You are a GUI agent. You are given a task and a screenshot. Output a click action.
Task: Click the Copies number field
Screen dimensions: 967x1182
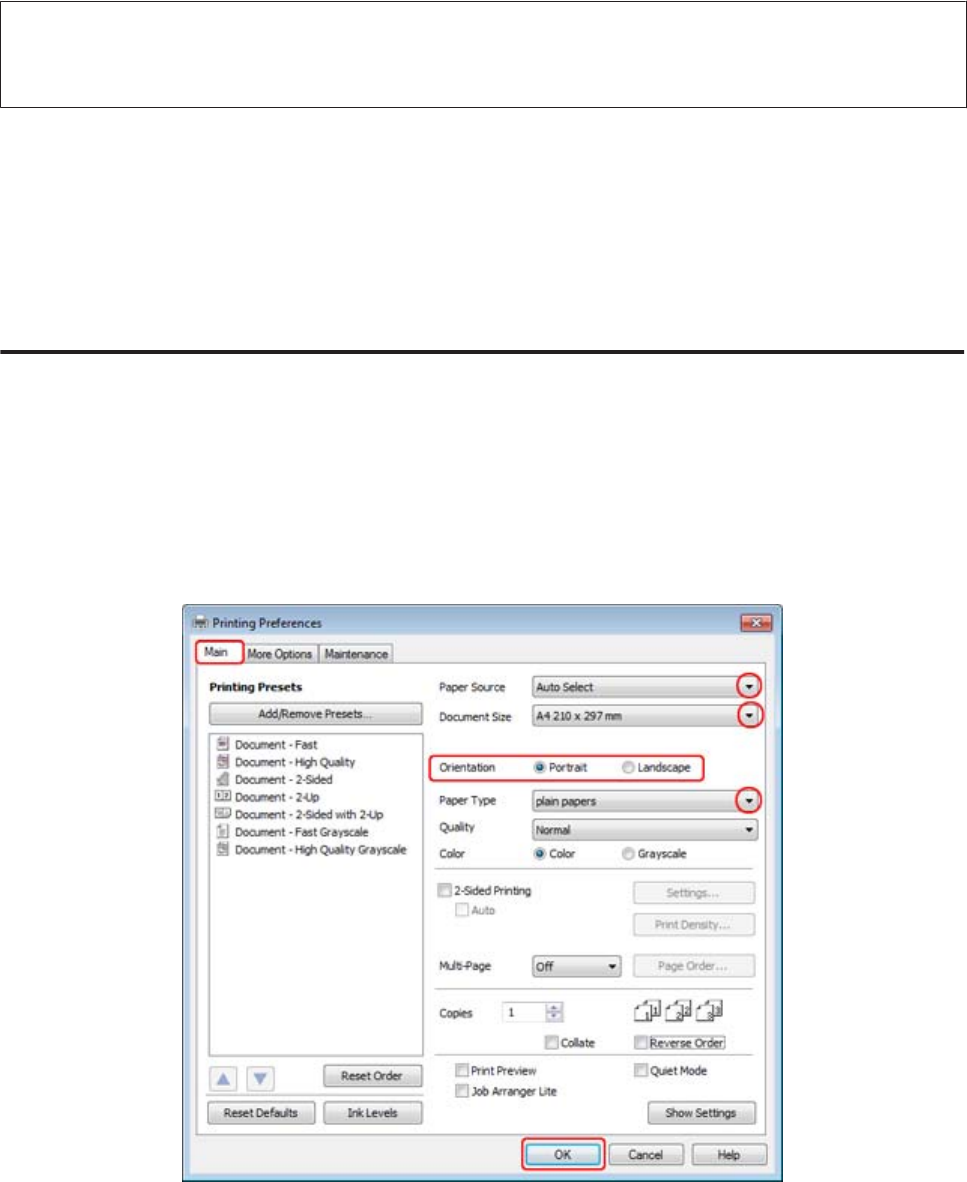[x=524, y=1012]
